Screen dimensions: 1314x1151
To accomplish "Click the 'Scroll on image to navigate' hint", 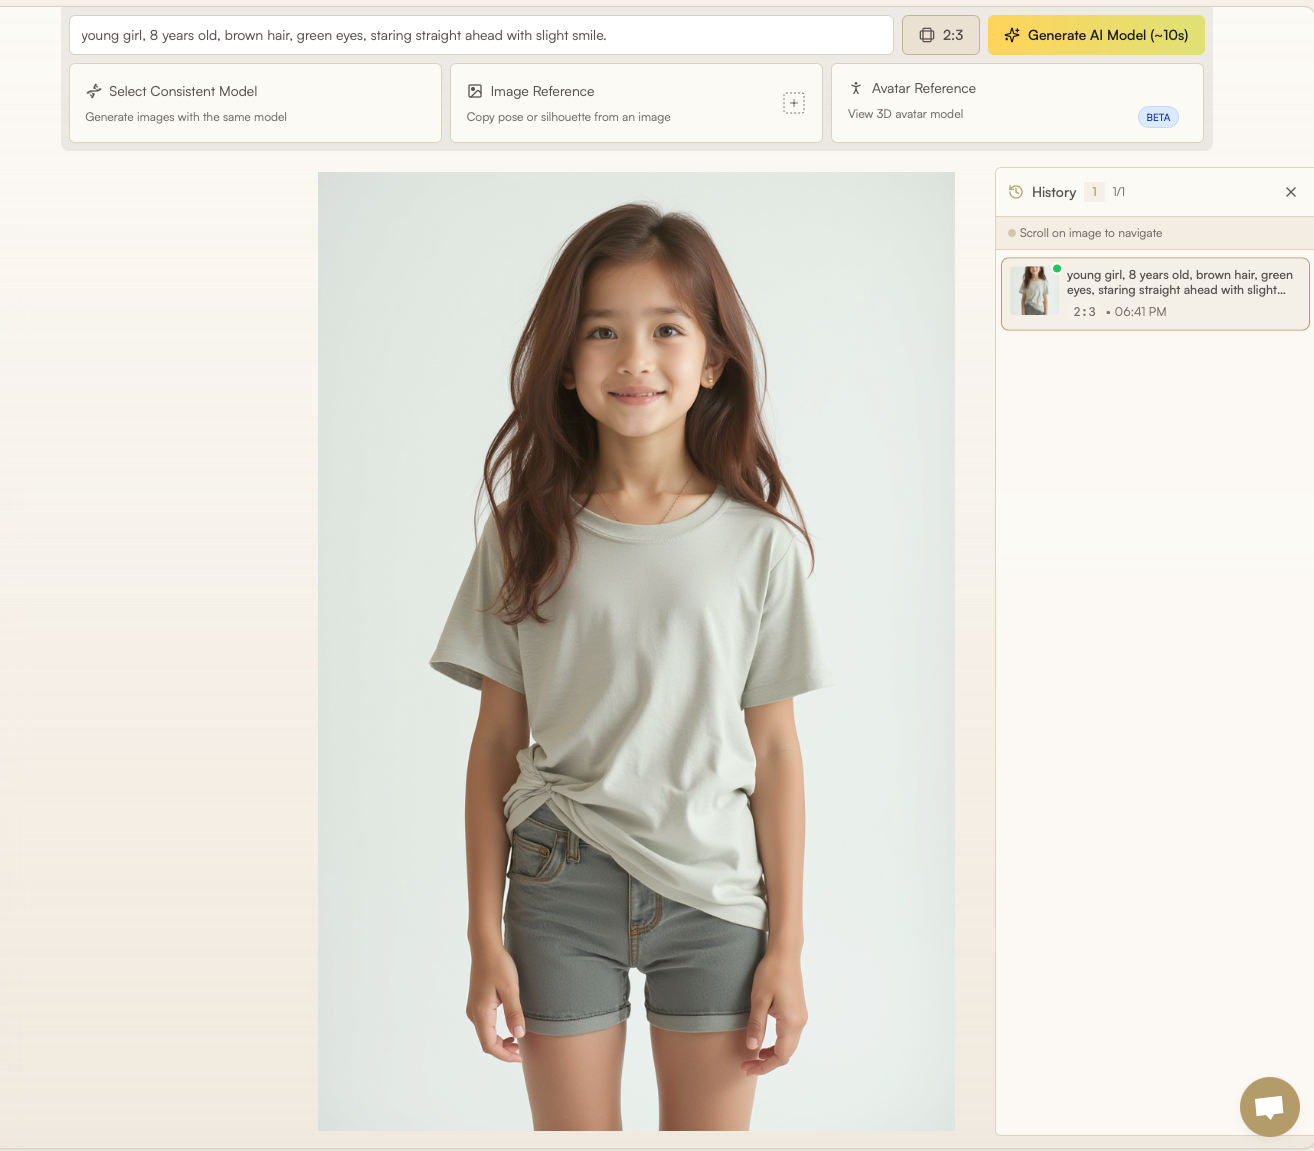I will 1090,233.
